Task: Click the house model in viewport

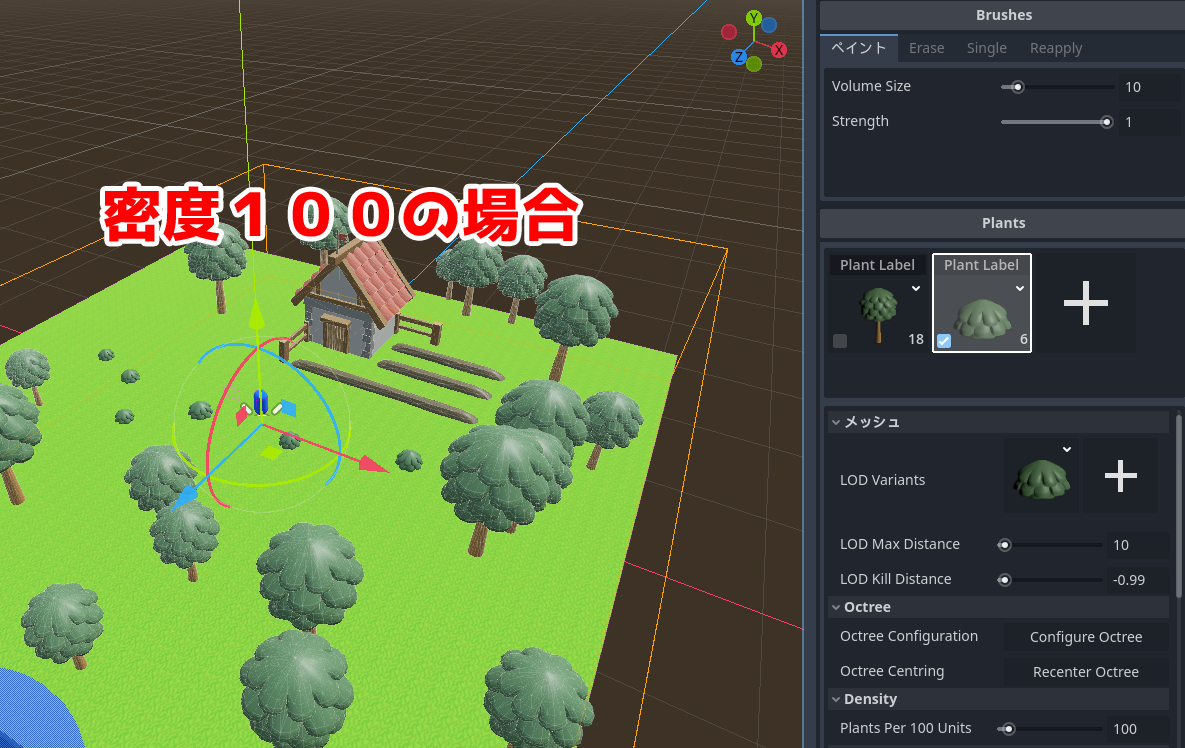Action: pyautogui.click(x=355, y=298)
